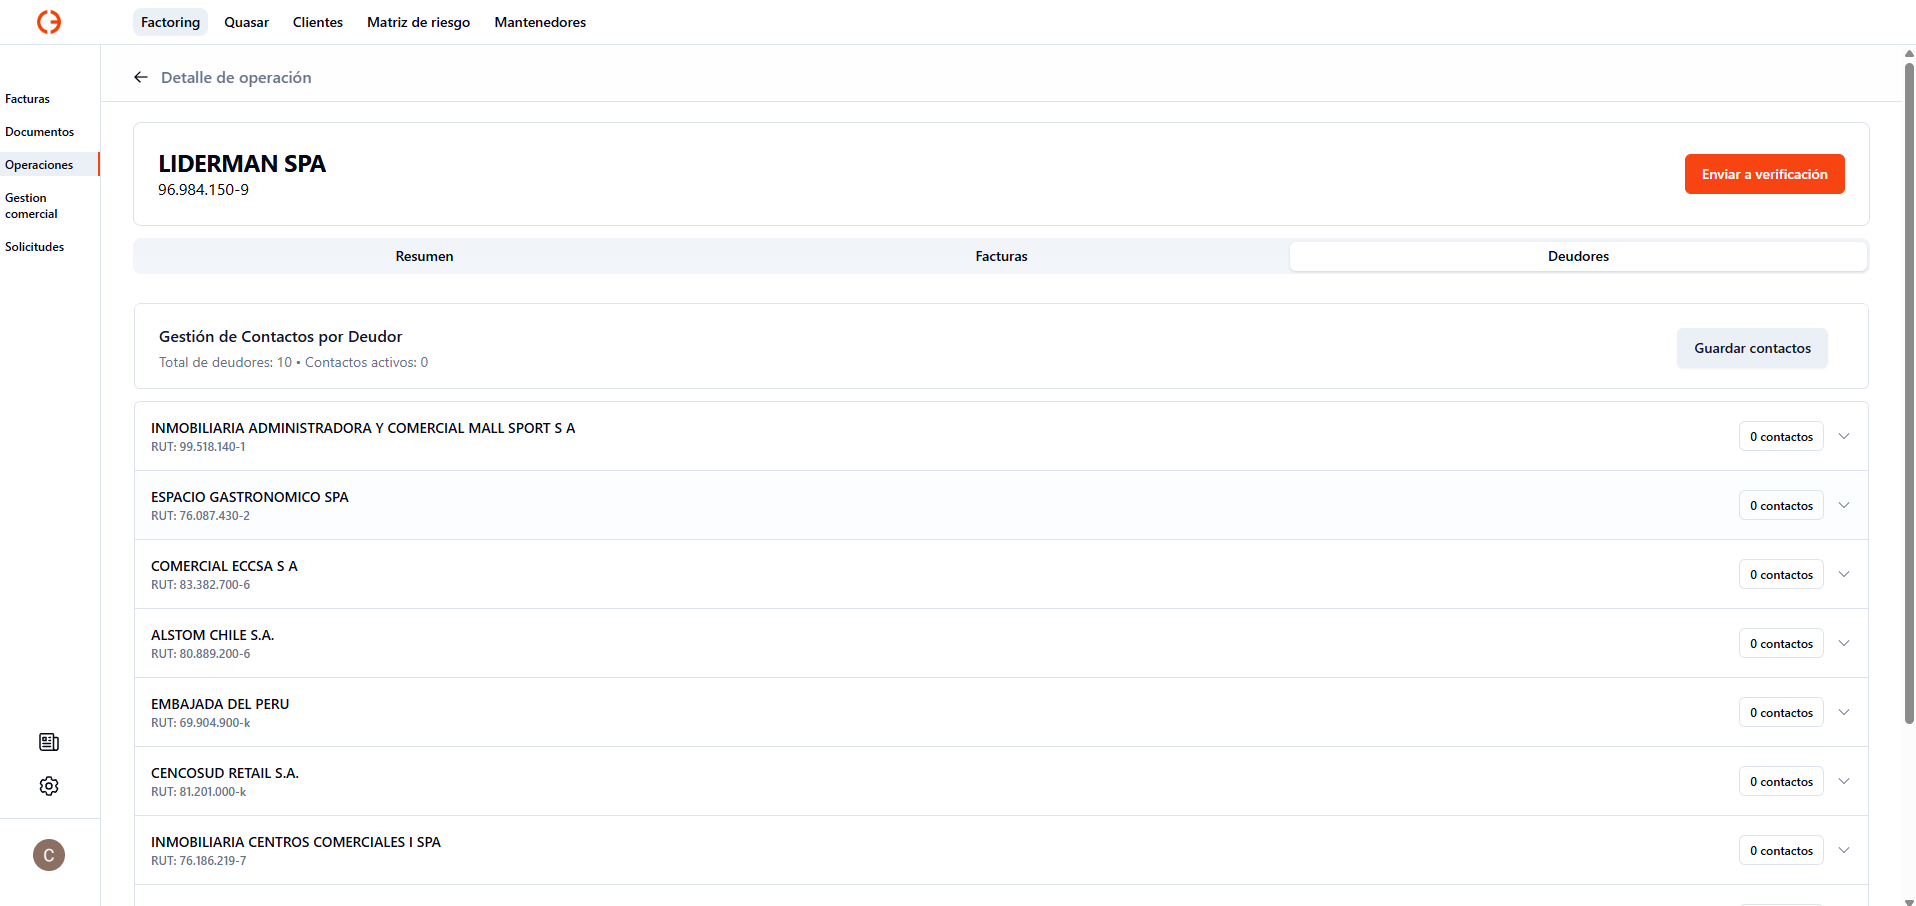Expand the CENCOSUD RETAIL S.A. chevron

[x=1844, y=781]
